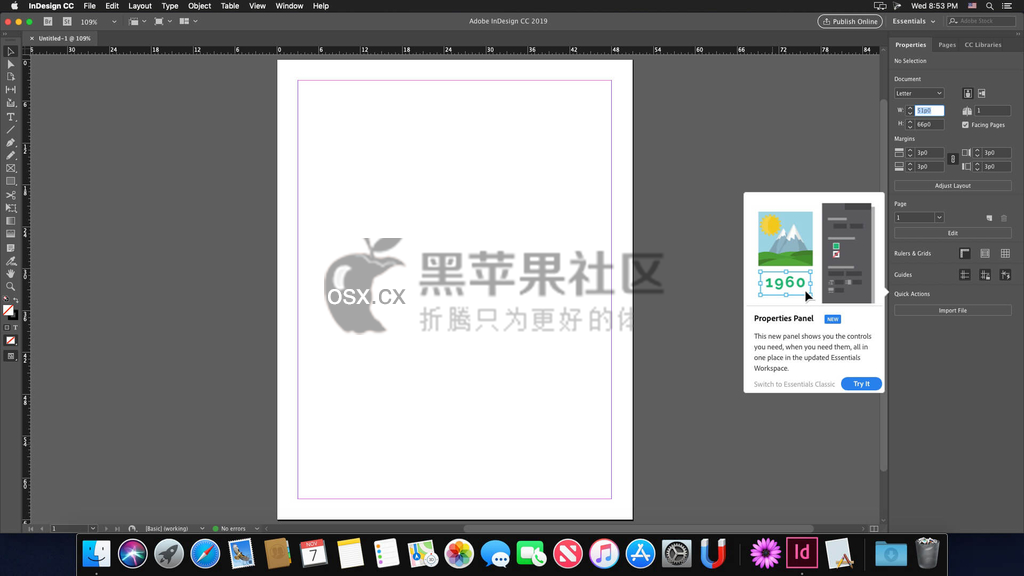Screen dimensions: 1024x576
Task: Switch to the CC Libraries tab
Action: [983, 45]
